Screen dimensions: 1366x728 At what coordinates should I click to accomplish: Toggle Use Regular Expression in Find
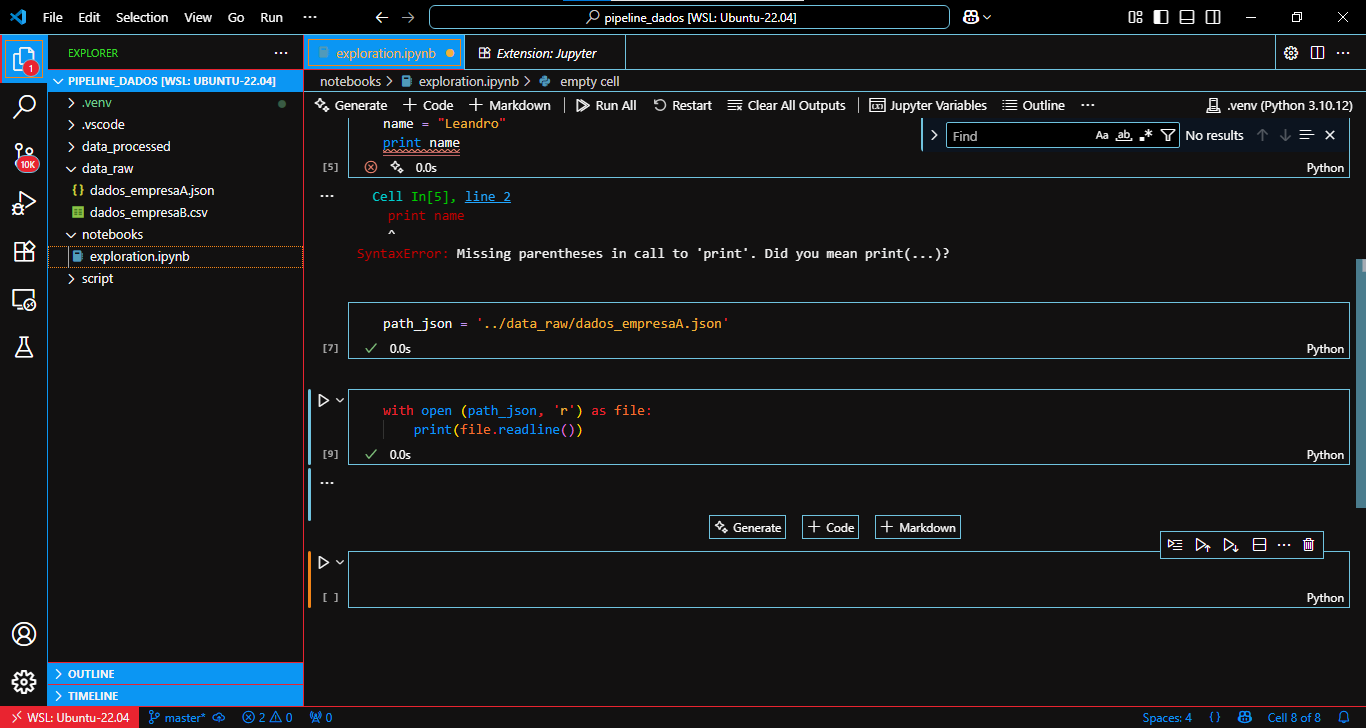click(x=1146, y=135)
